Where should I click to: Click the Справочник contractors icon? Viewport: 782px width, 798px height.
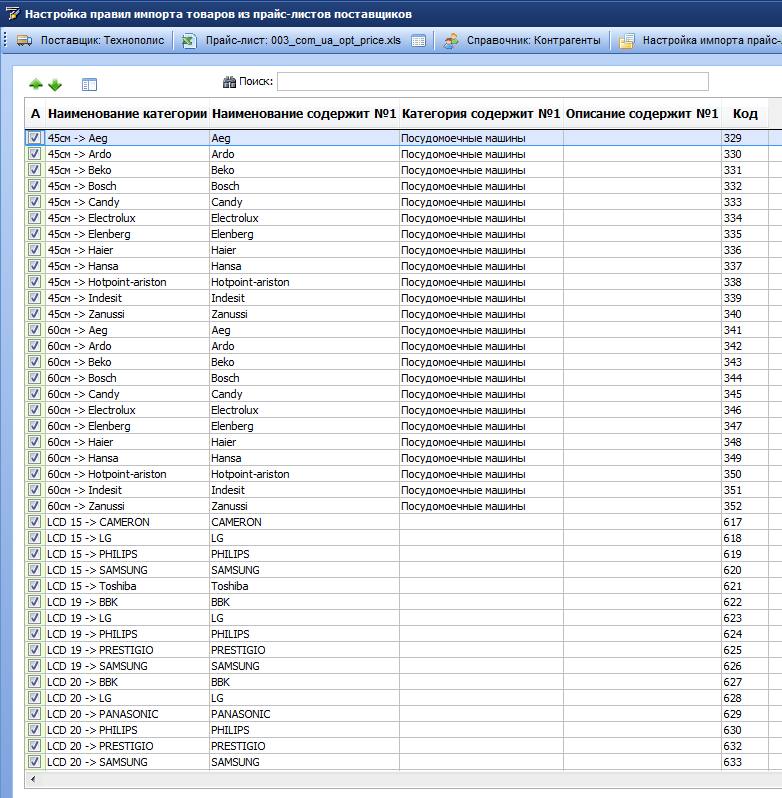(450, 40)
